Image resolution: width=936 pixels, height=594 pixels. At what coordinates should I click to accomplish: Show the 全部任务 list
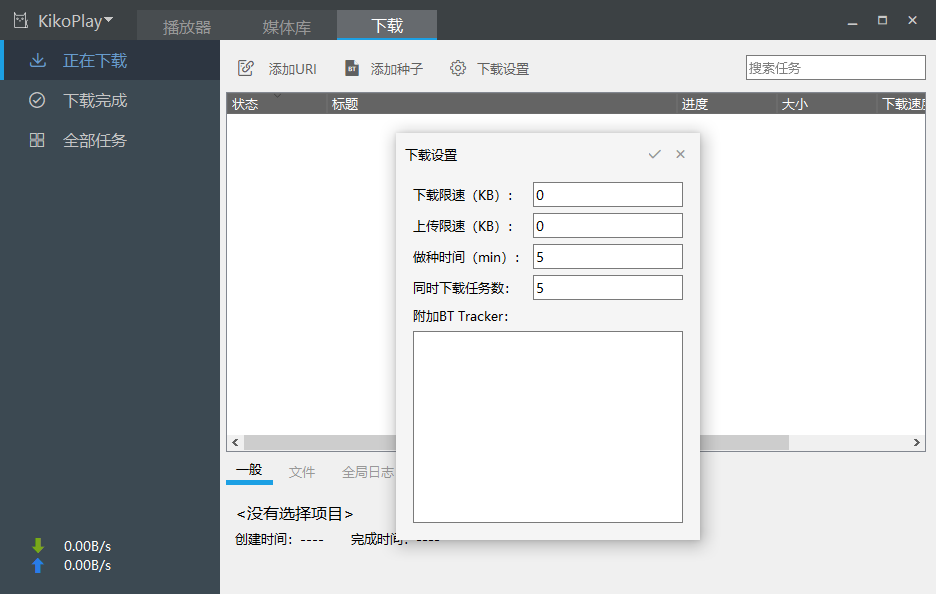click(x=110, y=140)
